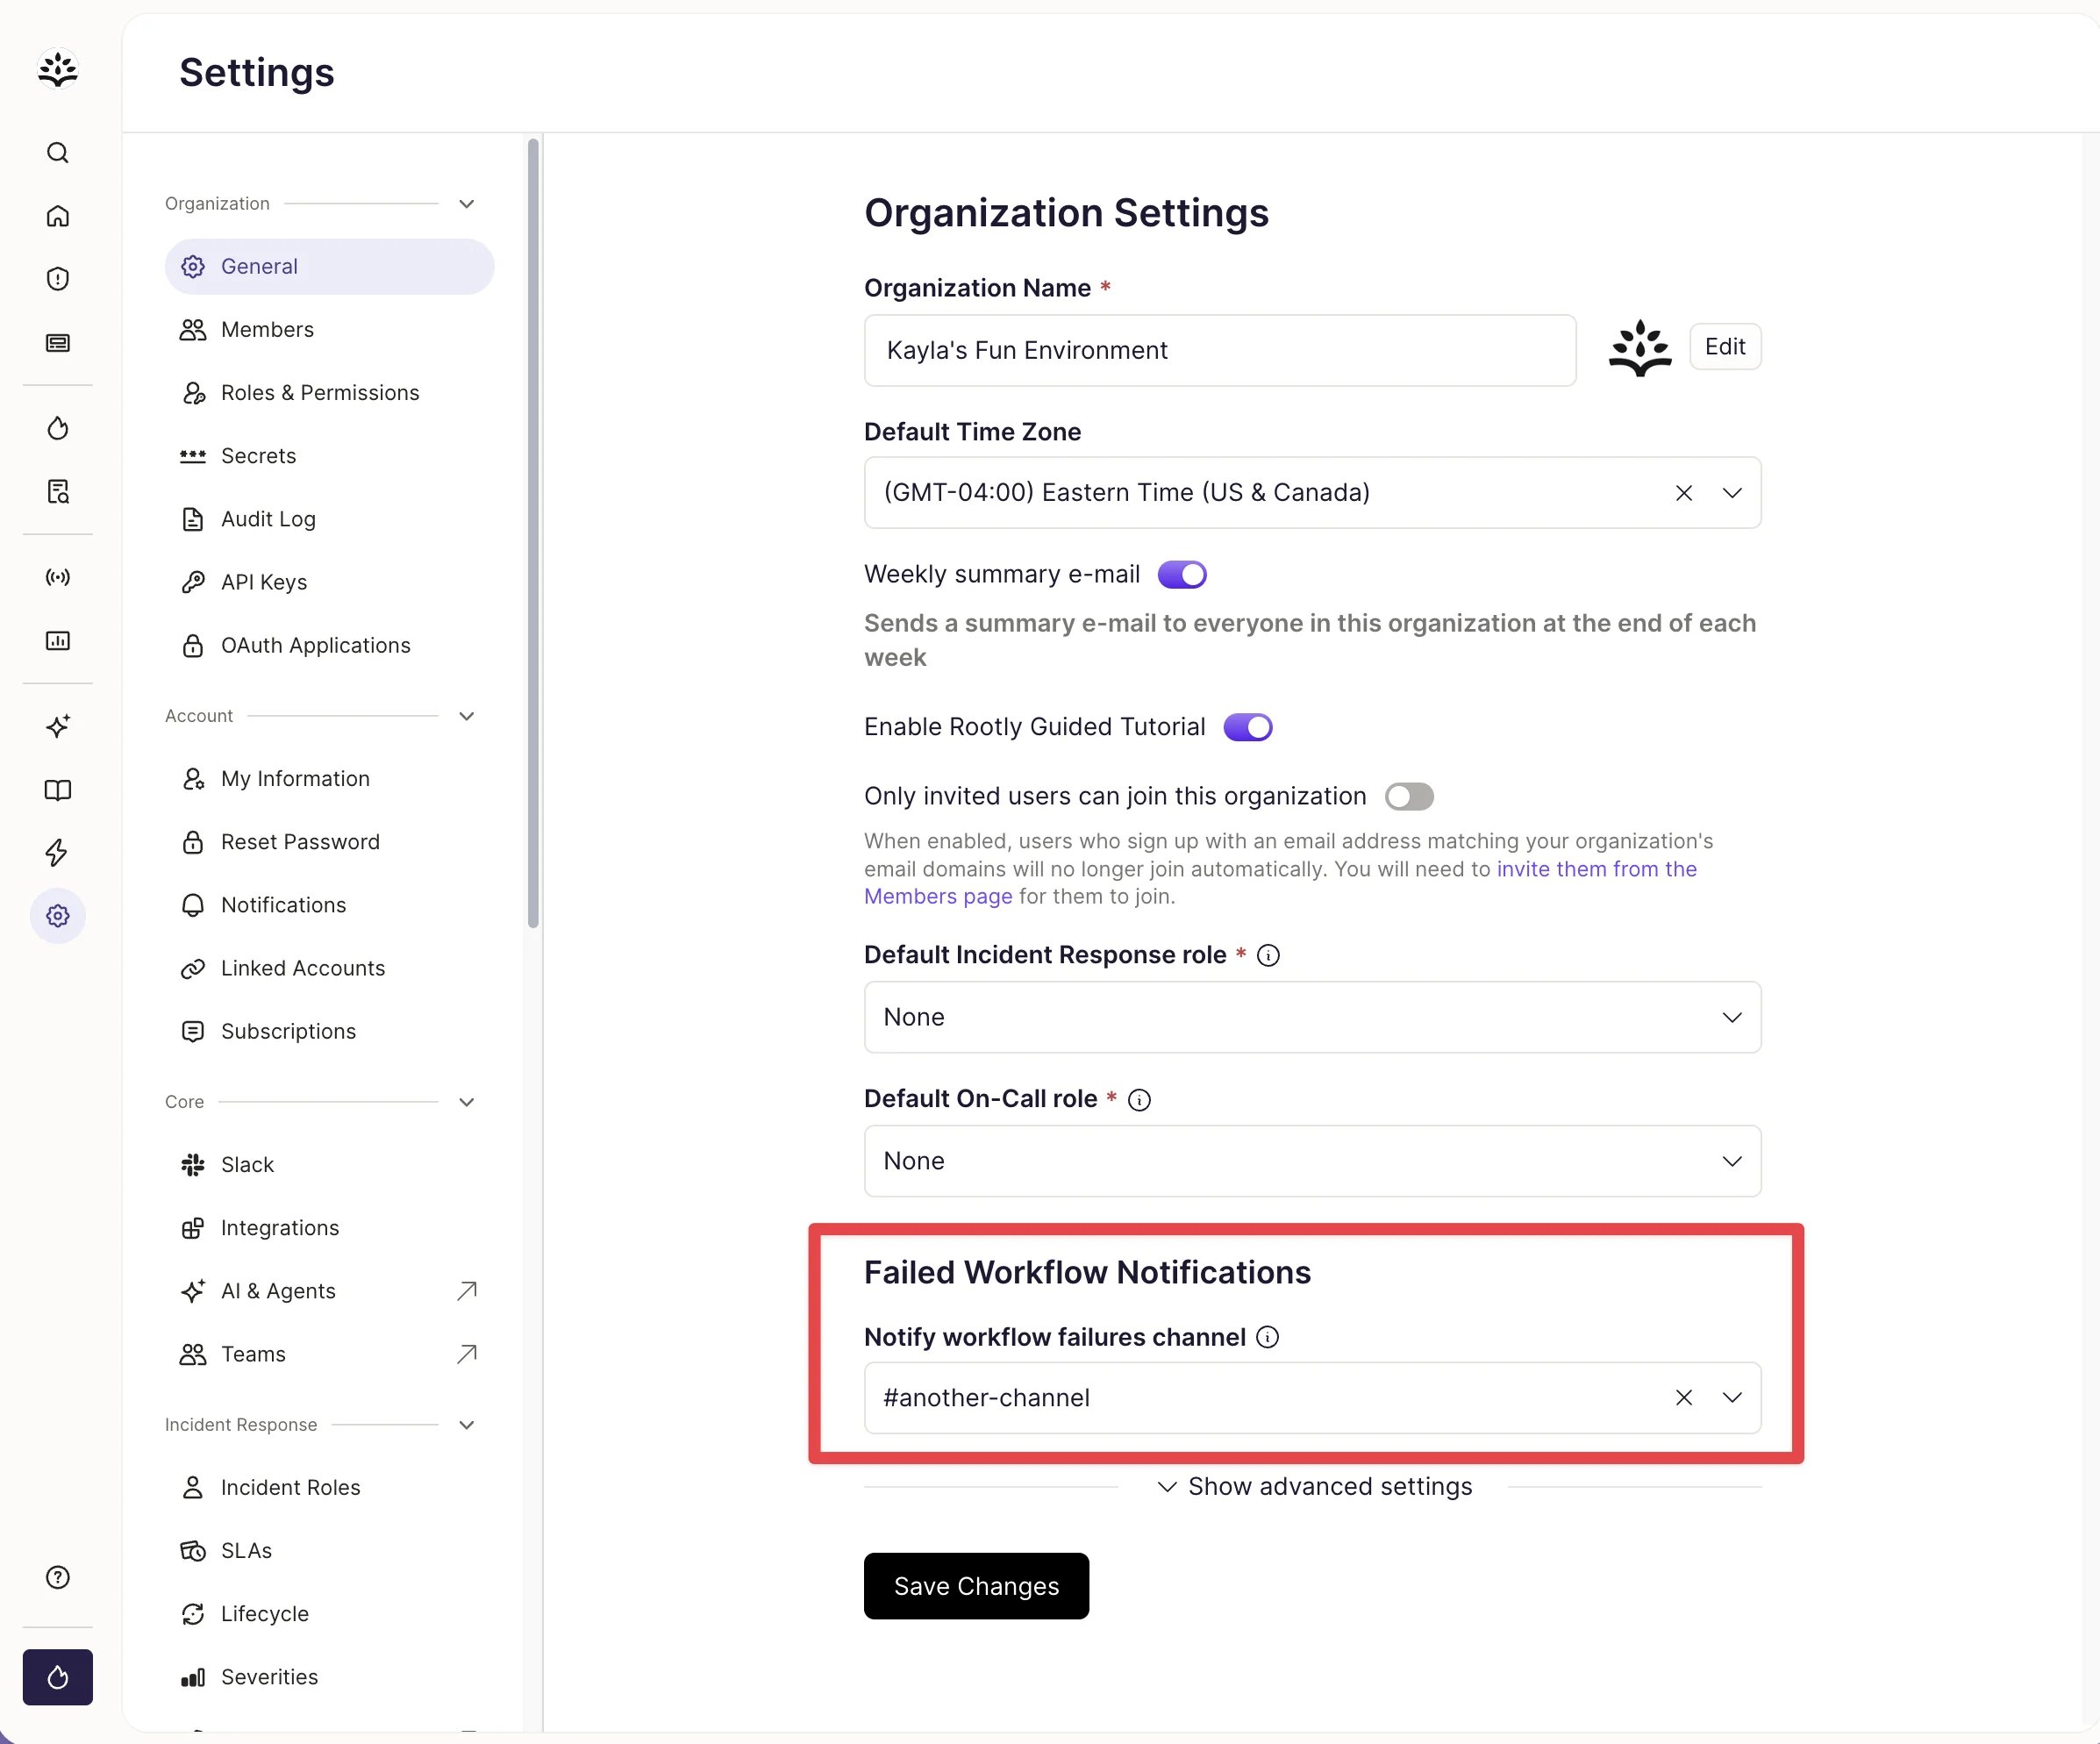Click info icon next to Default Incident Response role

coord(1268,955)
